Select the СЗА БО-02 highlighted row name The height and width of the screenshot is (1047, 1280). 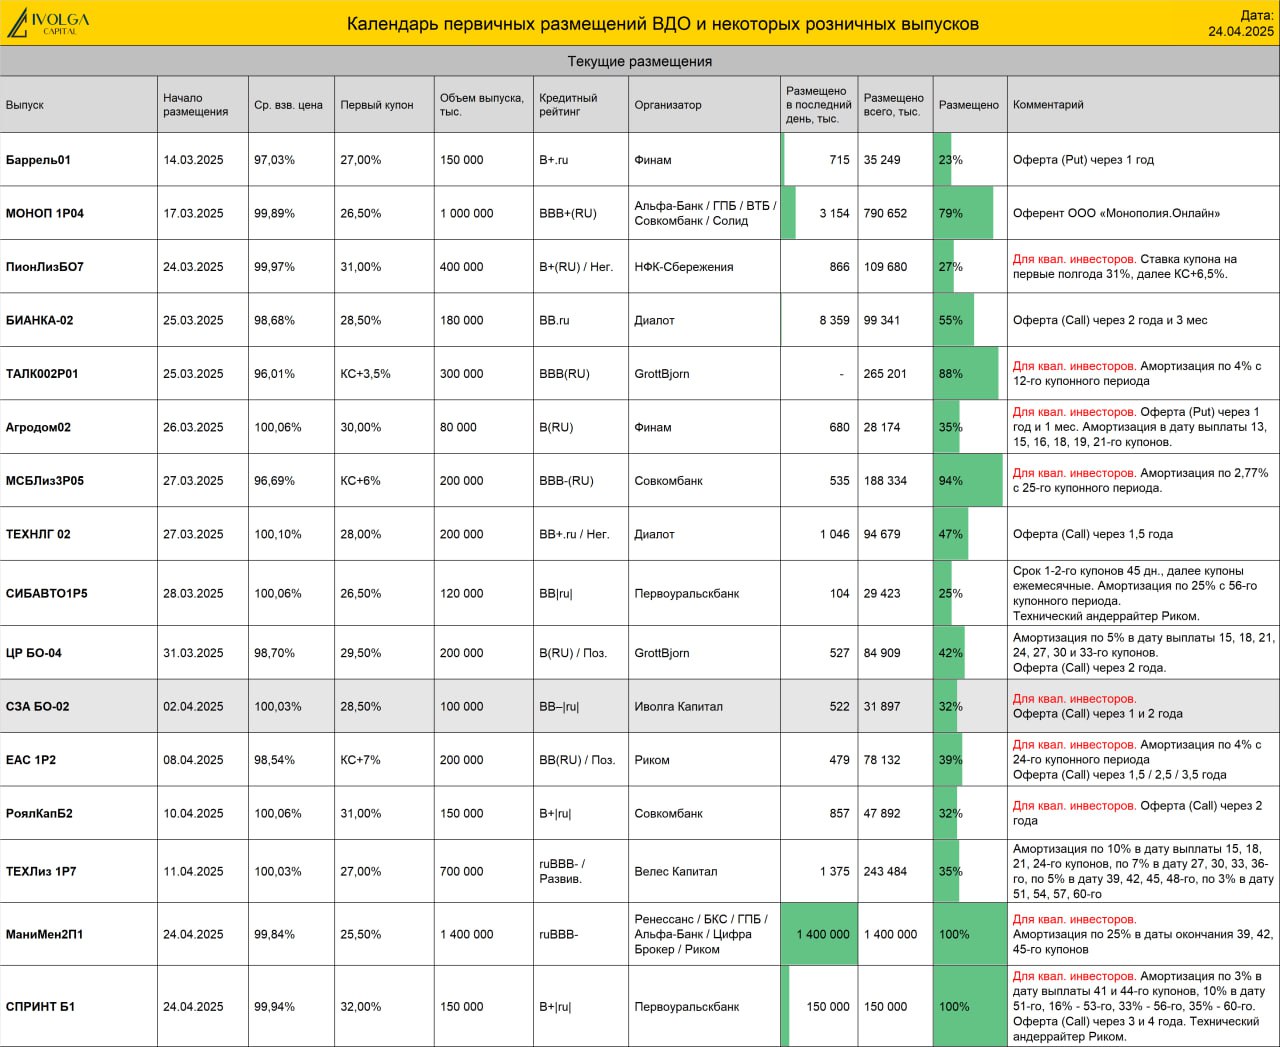38,706
